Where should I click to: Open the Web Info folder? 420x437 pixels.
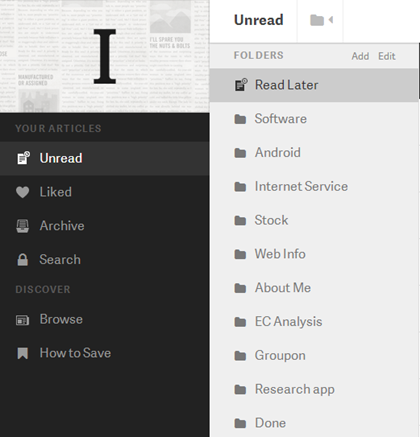pyautogui.click(x=314, y=254)
